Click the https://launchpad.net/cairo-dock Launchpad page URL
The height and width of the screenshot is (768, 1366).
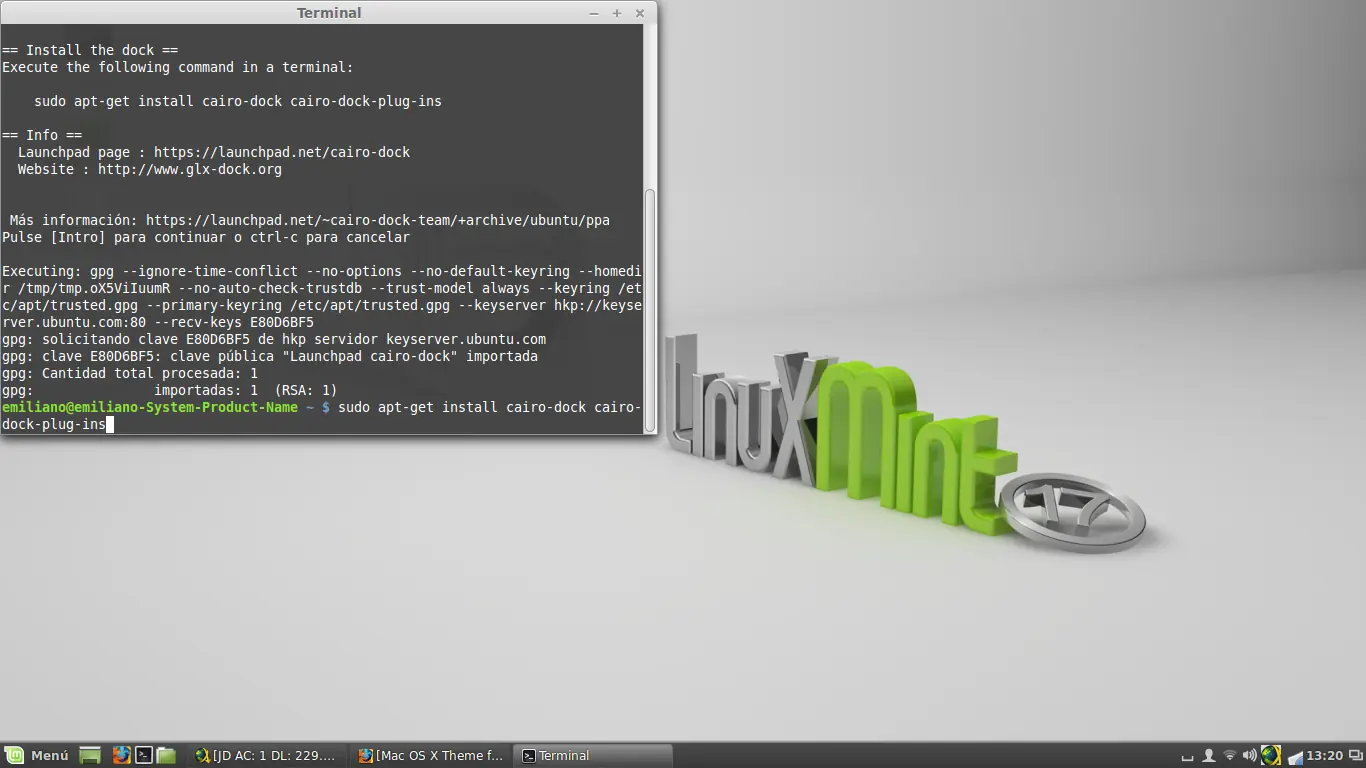282,152
